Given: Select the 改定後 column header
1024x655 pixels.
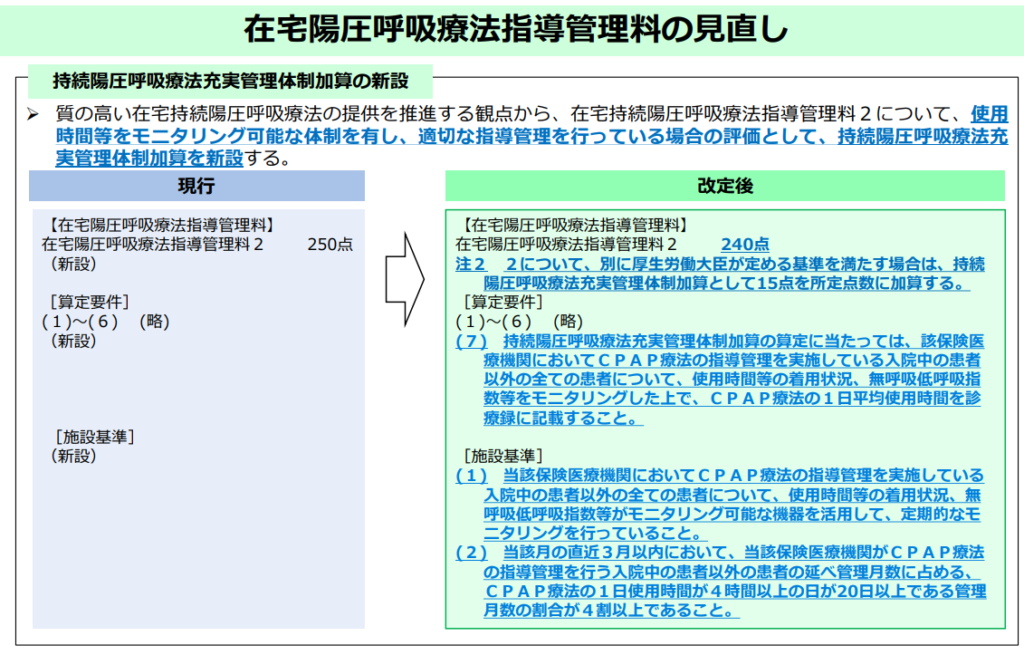Looking at the screenshot, I should [724, 186].
